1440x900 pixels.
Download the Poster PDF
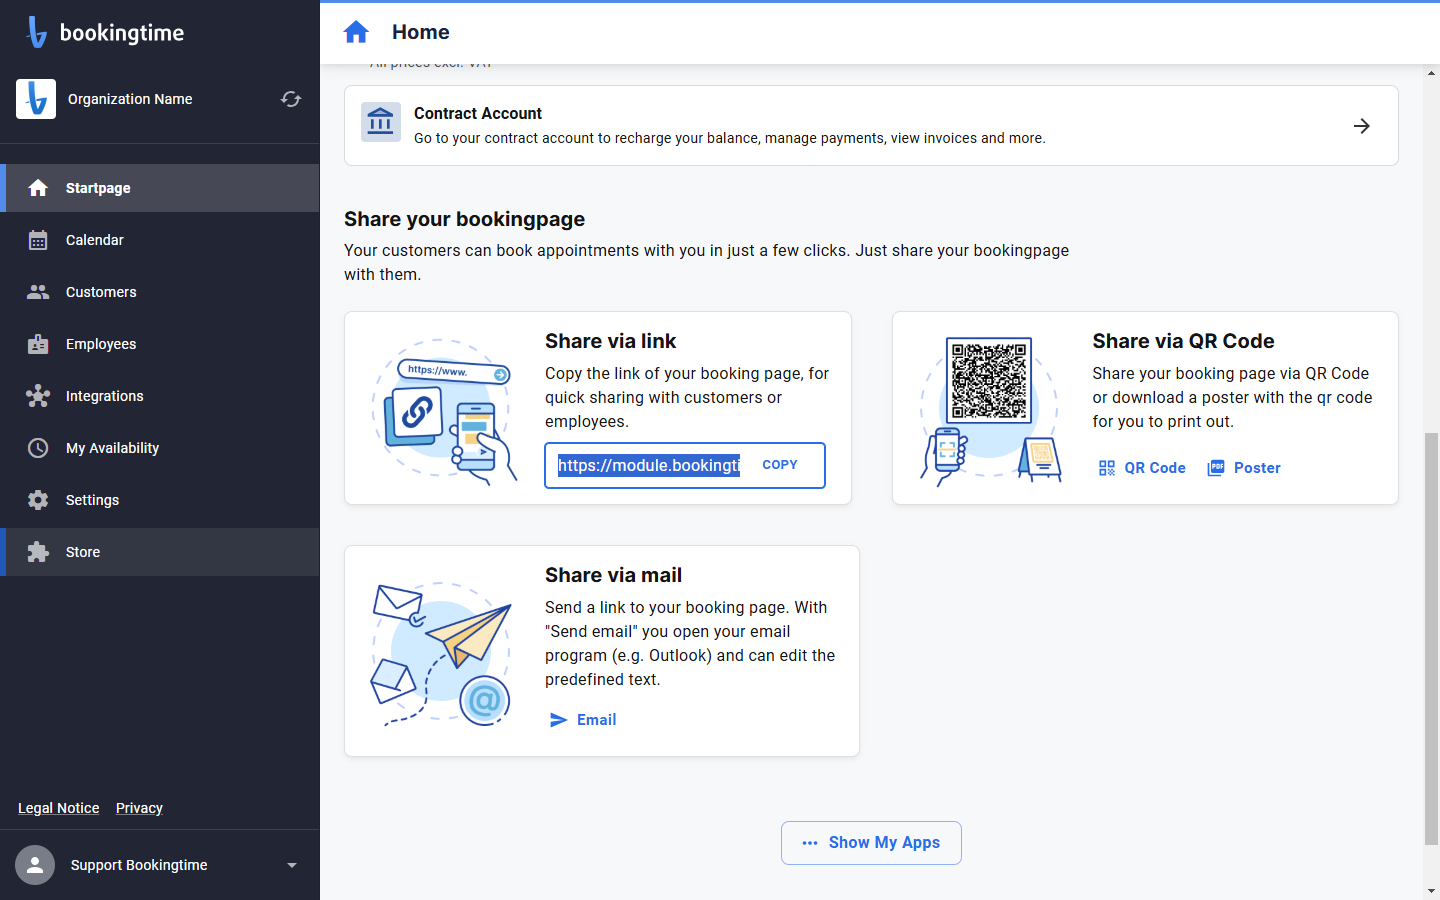click(x=1244, y=468)
